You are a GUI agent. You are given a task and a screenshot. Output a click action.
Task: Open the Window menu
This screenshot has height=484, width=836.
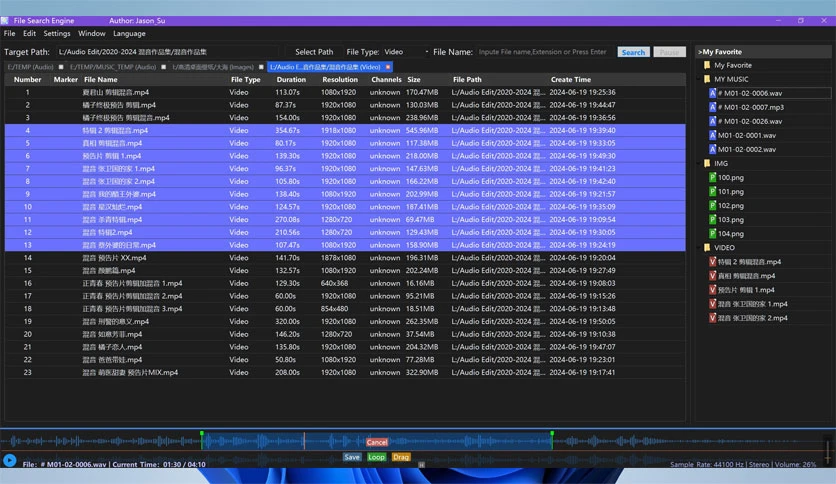(x=92, y=34)
